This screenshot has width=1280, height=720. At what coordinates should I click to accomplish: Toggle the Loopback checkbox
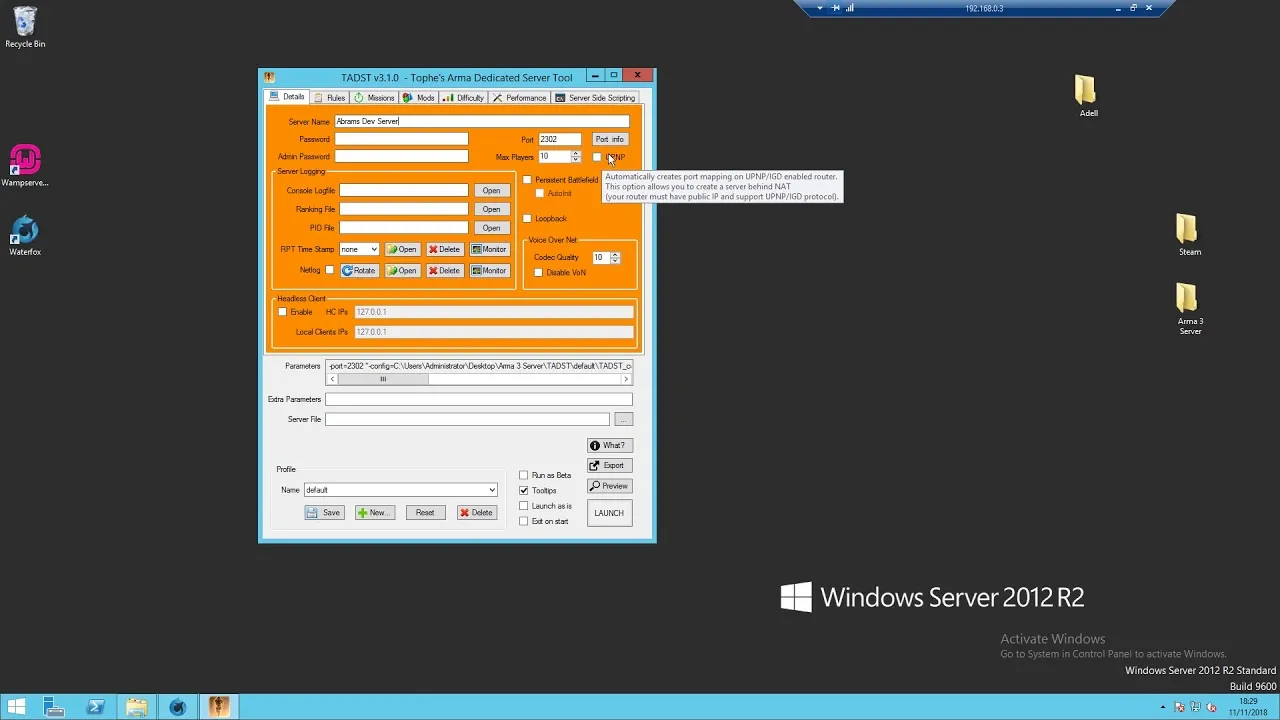click(527, 218)
